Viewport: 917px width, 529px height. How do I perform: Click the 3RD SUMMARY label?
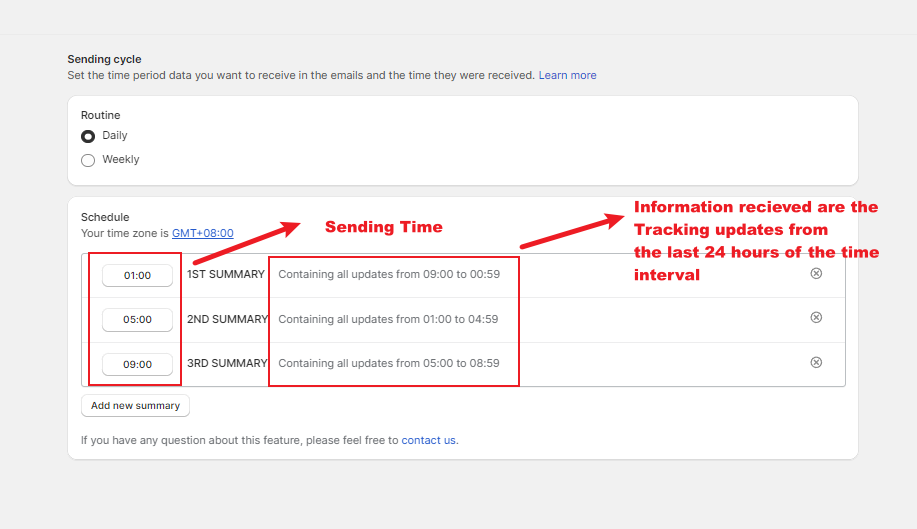pos(227,363)
